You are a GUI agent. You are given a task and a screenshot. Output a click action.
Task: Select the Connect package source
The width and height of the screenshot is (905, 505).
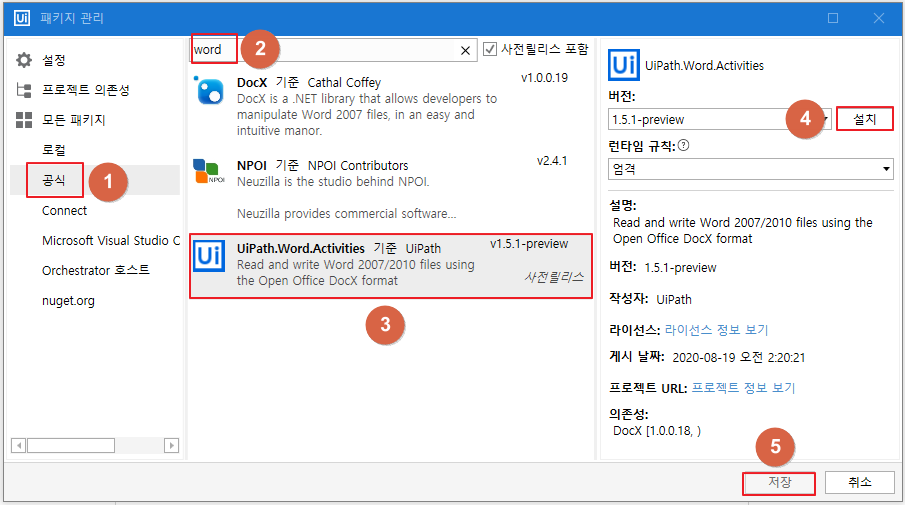click(64, 211)
